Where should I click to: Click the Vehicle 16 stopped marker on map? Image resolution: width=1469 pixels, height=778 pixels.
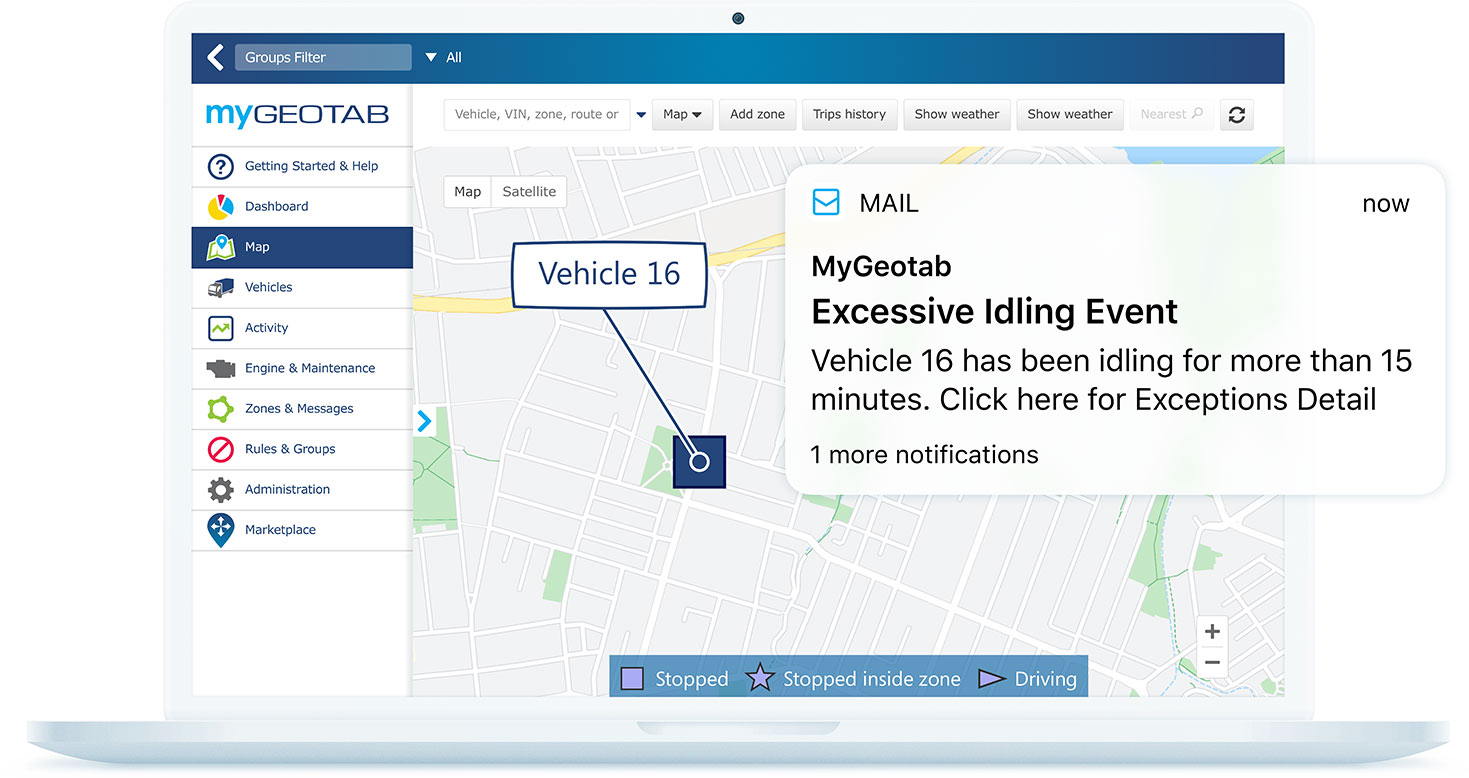coord(699,461)
